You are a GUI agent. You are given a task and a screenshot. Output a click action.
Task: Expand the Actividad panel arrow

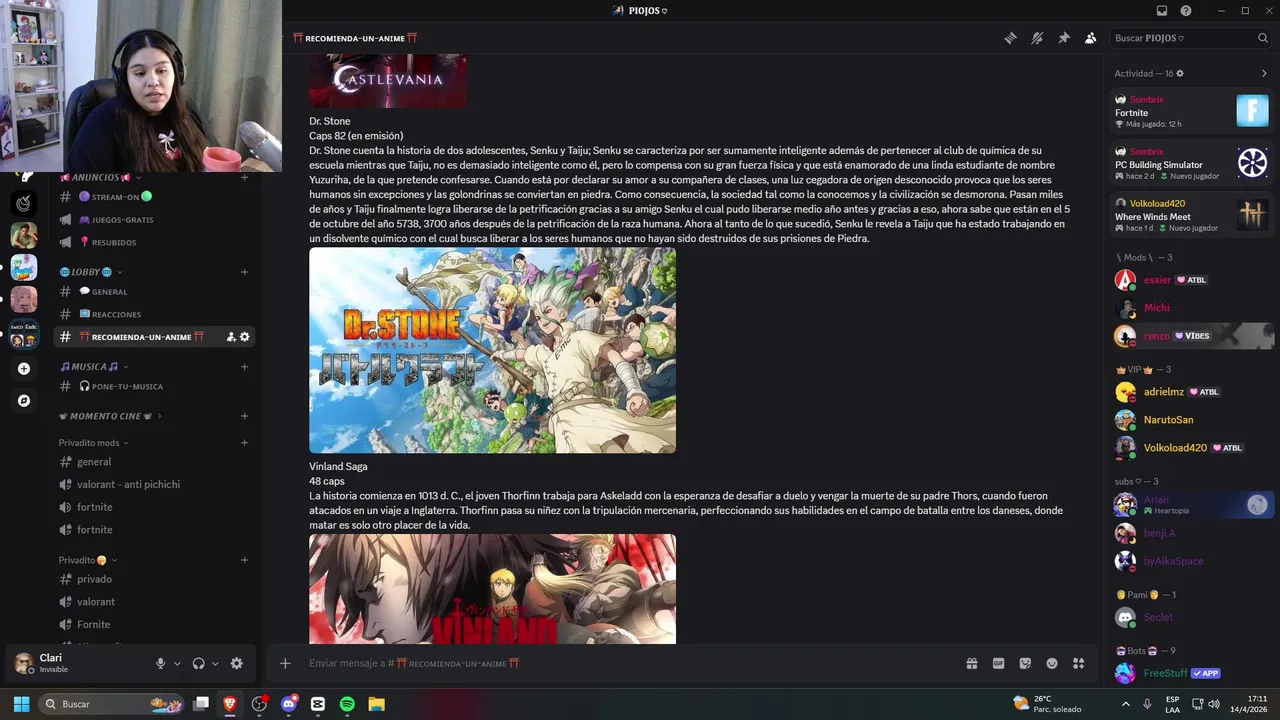click(1264, 73)
